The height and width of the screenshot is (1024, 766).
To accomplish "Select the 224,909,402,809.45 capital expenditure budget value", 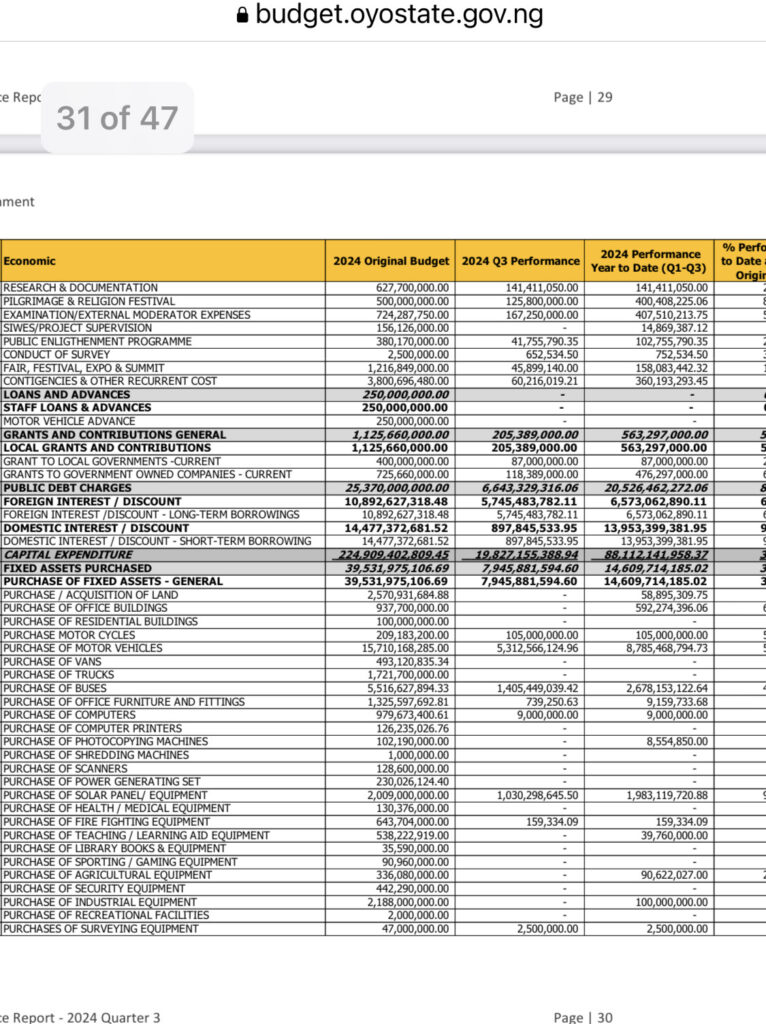I will [x=394, y=554].
